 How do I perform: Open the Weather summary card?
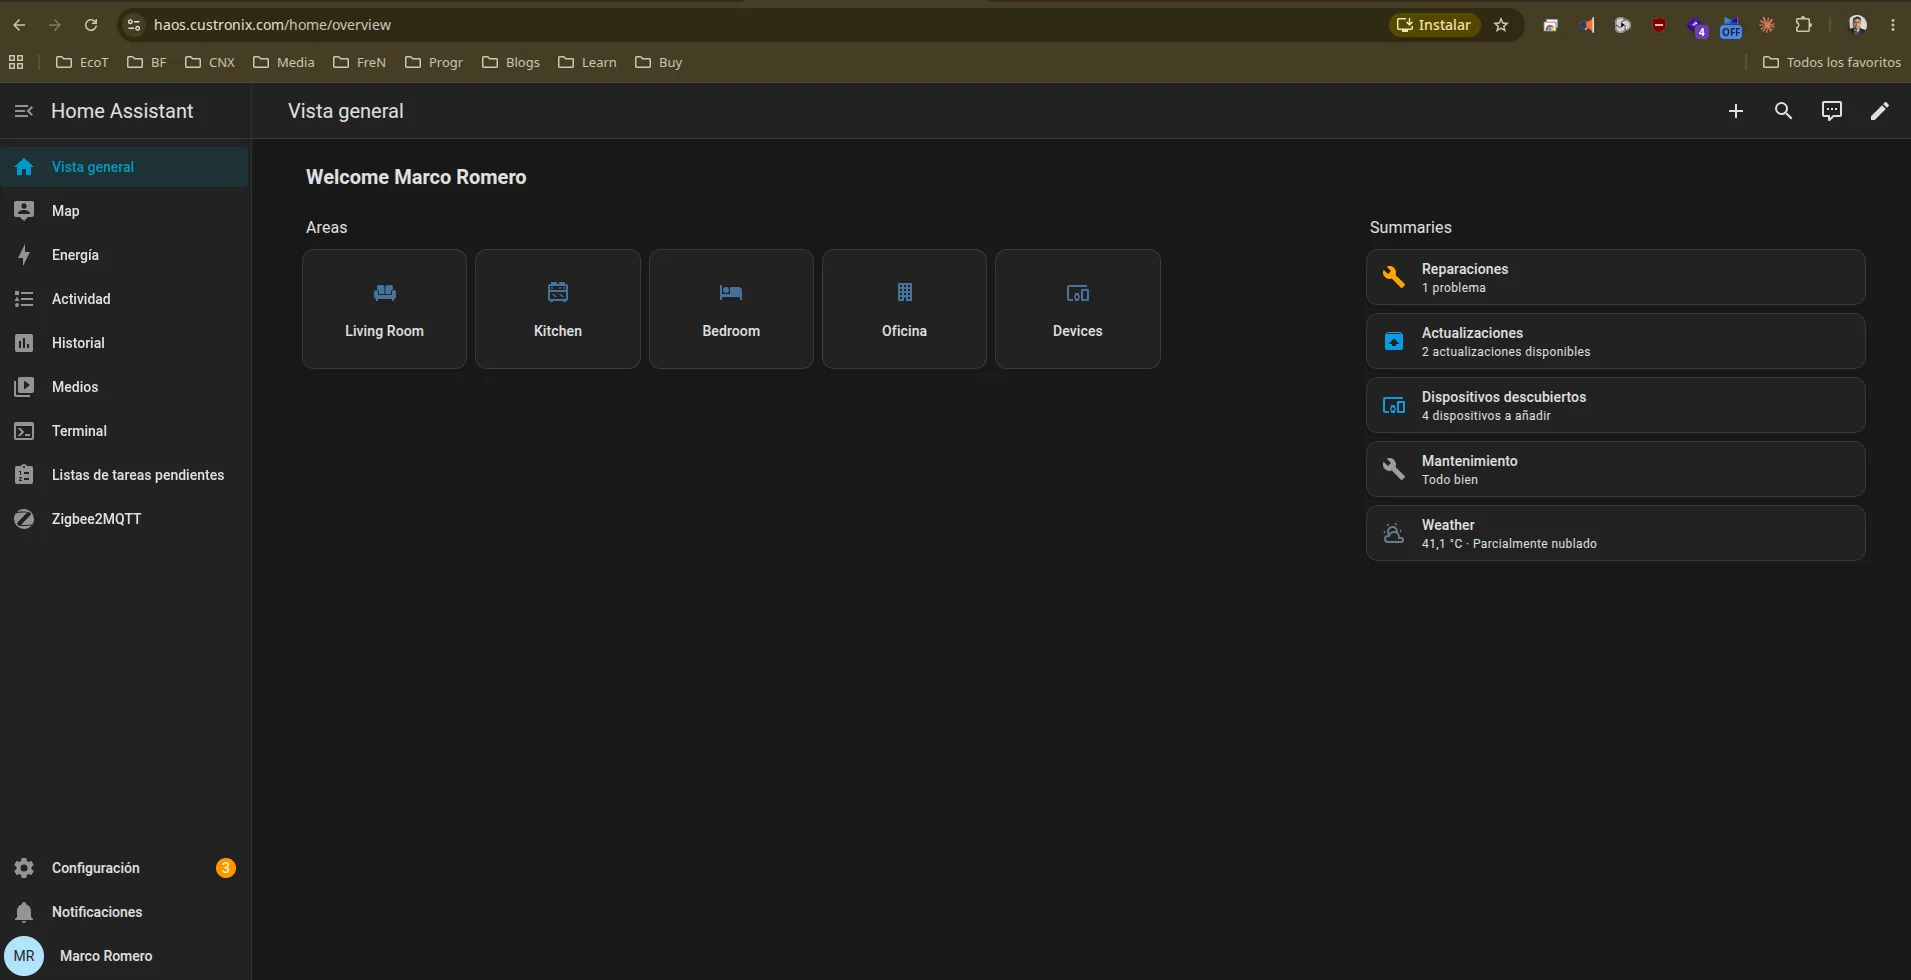click(x=1616, y=533)
